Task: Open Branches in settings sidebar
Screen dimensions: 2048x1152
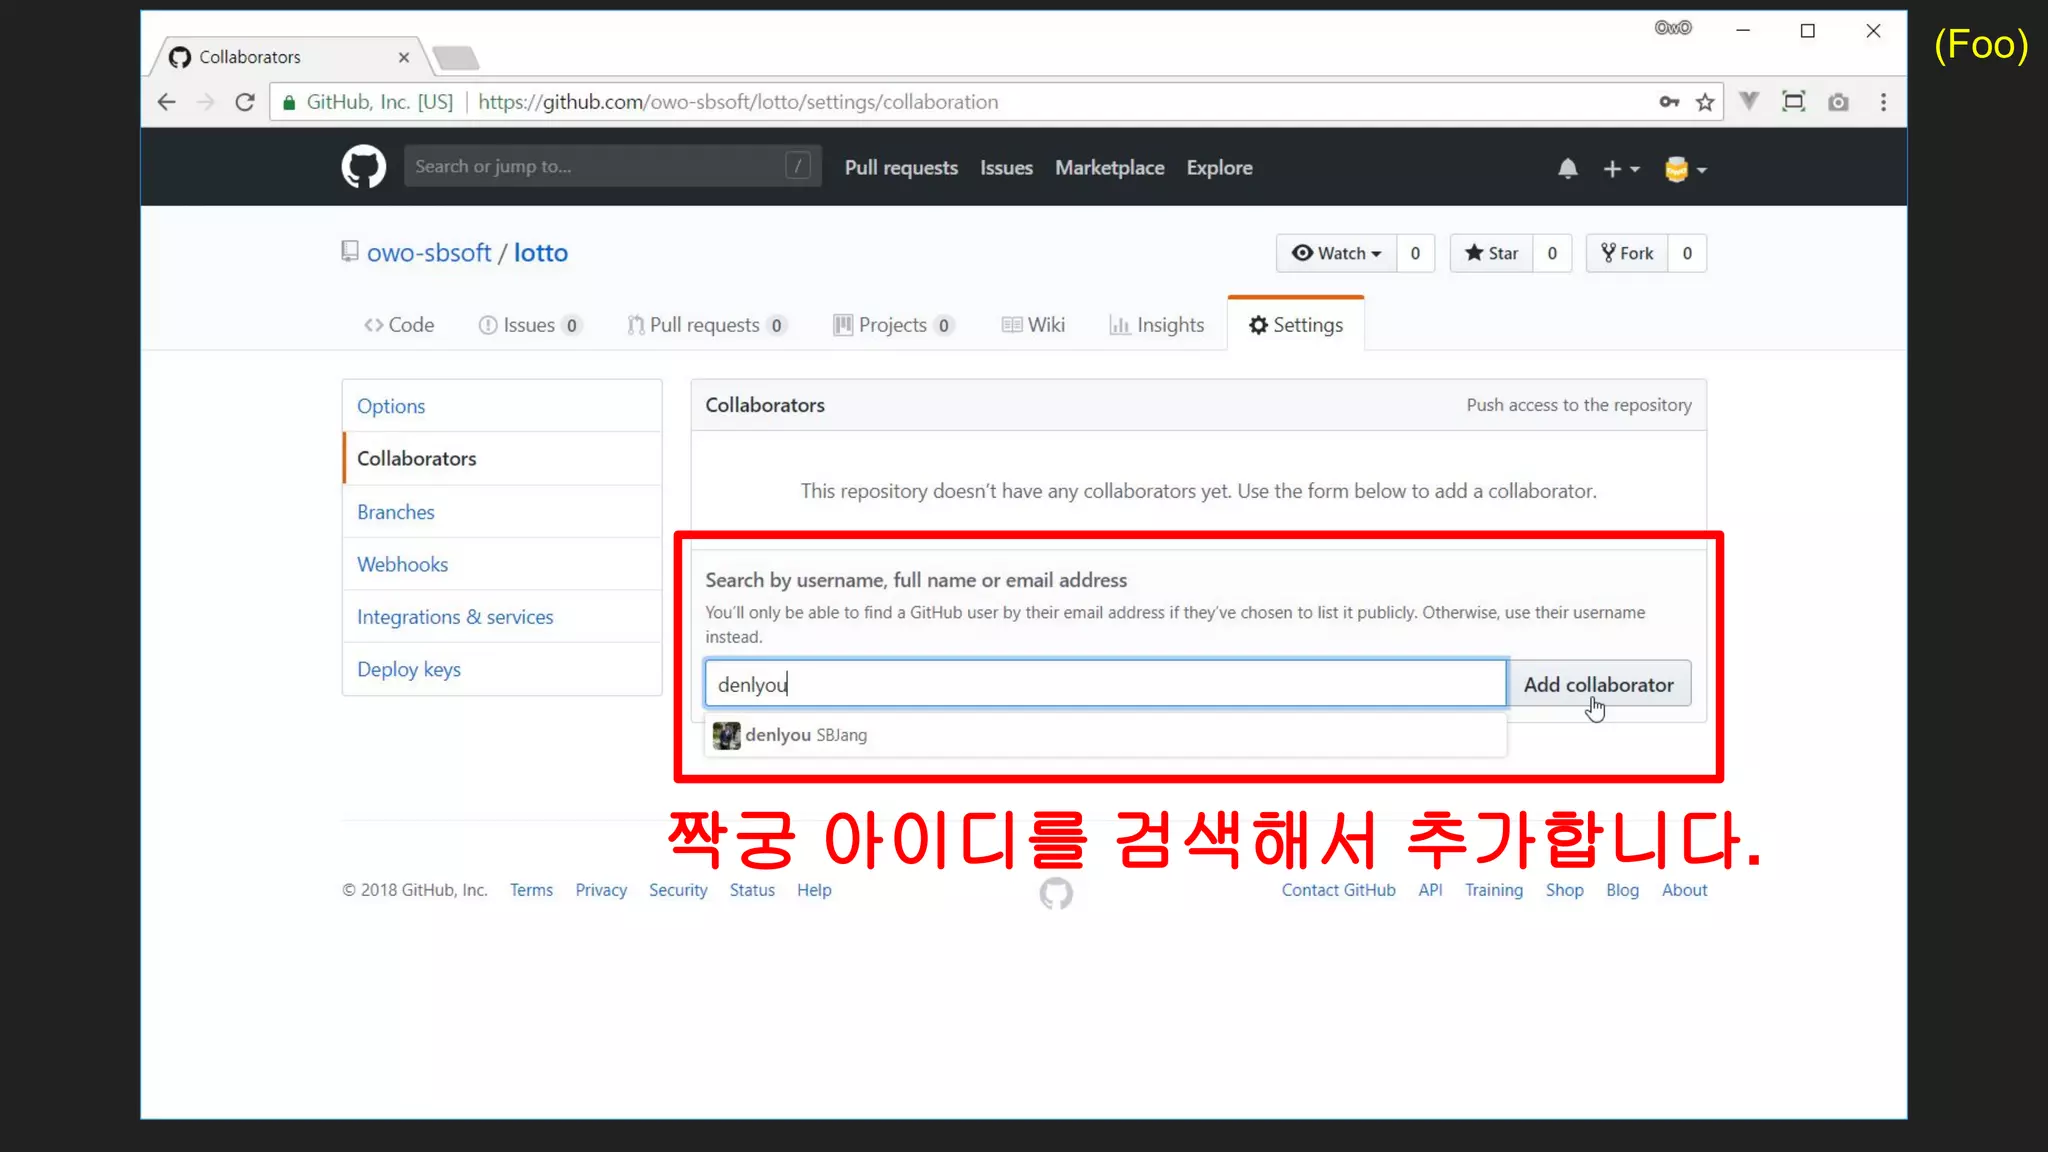Action: coord(502,512)
